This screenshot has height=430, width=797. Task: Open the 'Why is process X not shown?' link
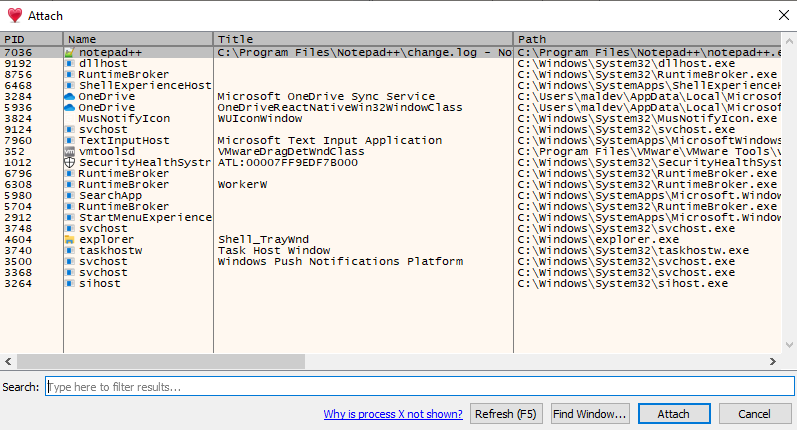(x=393, y=414)
